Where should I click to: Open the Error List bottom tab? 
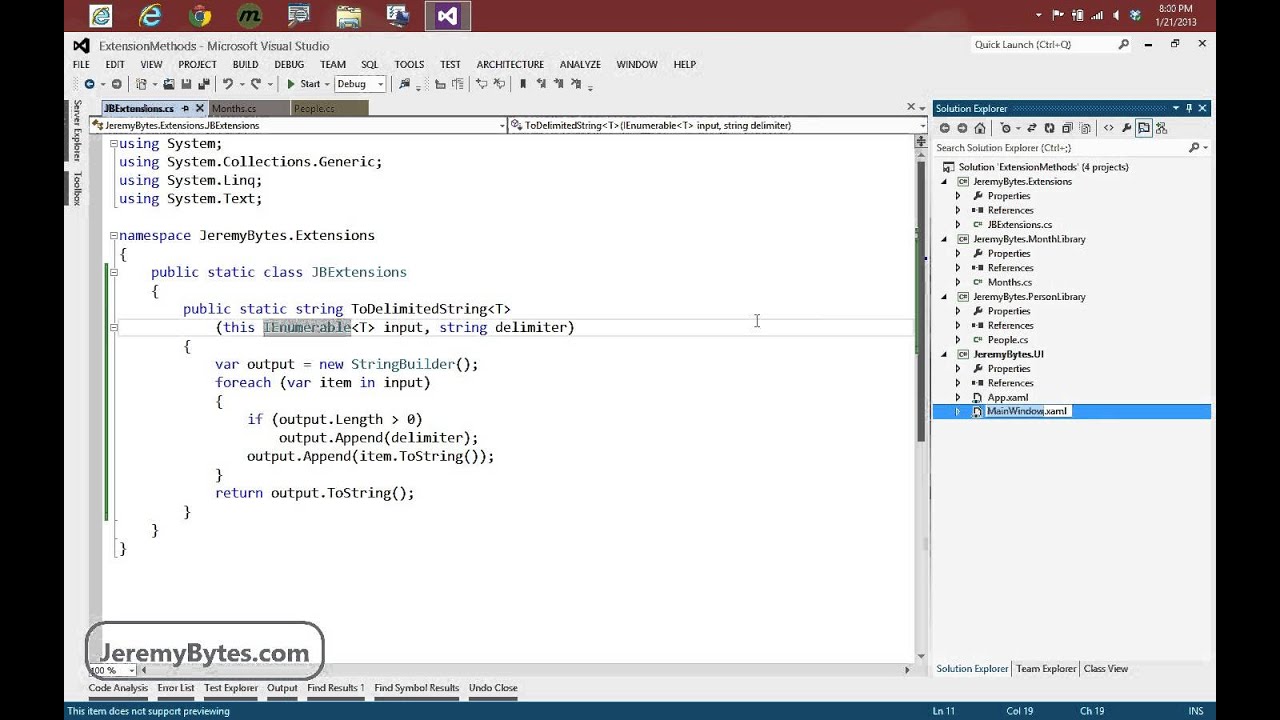coord(176,688)
